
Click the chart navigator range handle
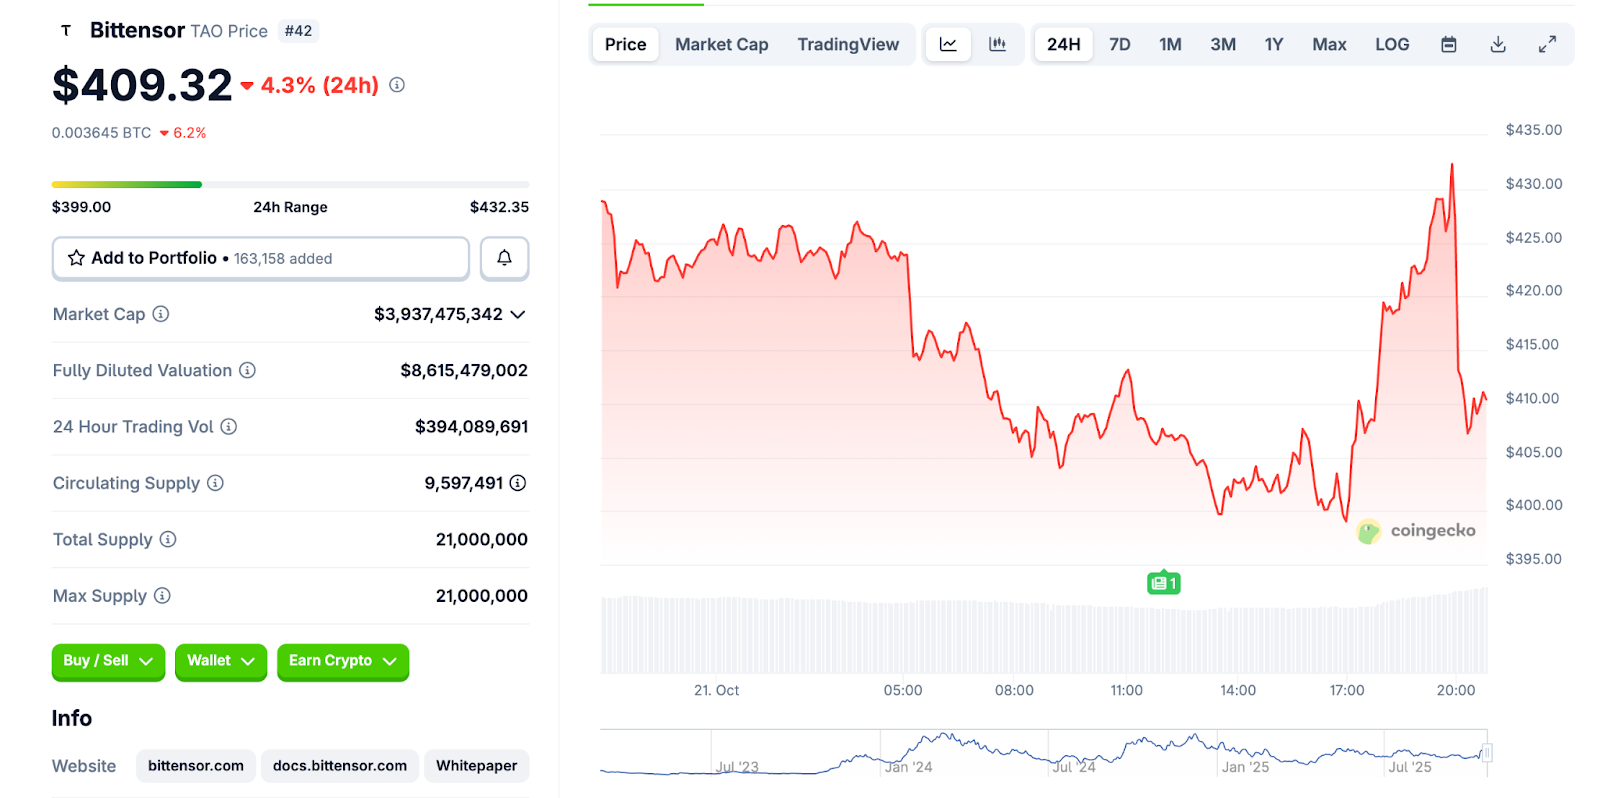click(x=1486, y=753)
